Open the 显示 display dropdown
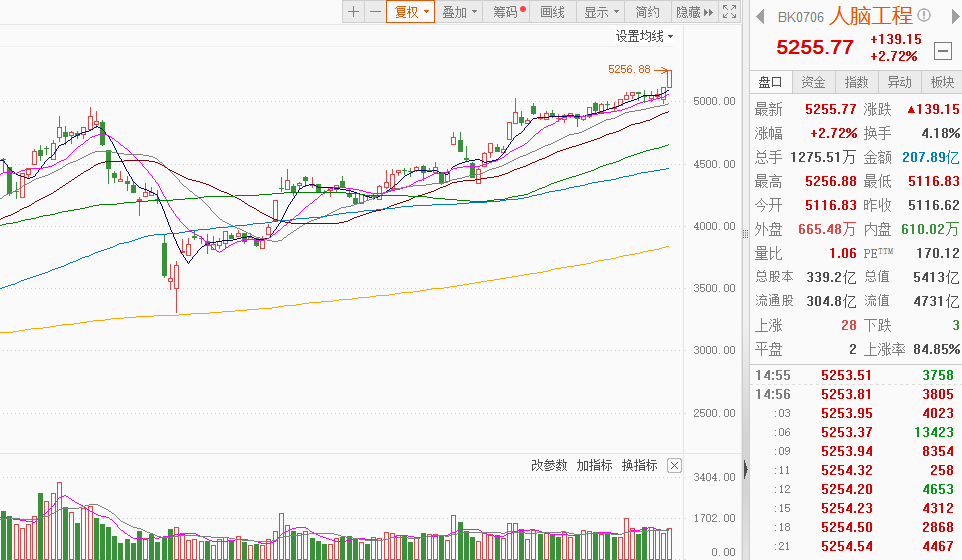The height and width of the screenshot is (560, 962). (x=601, y=12)
